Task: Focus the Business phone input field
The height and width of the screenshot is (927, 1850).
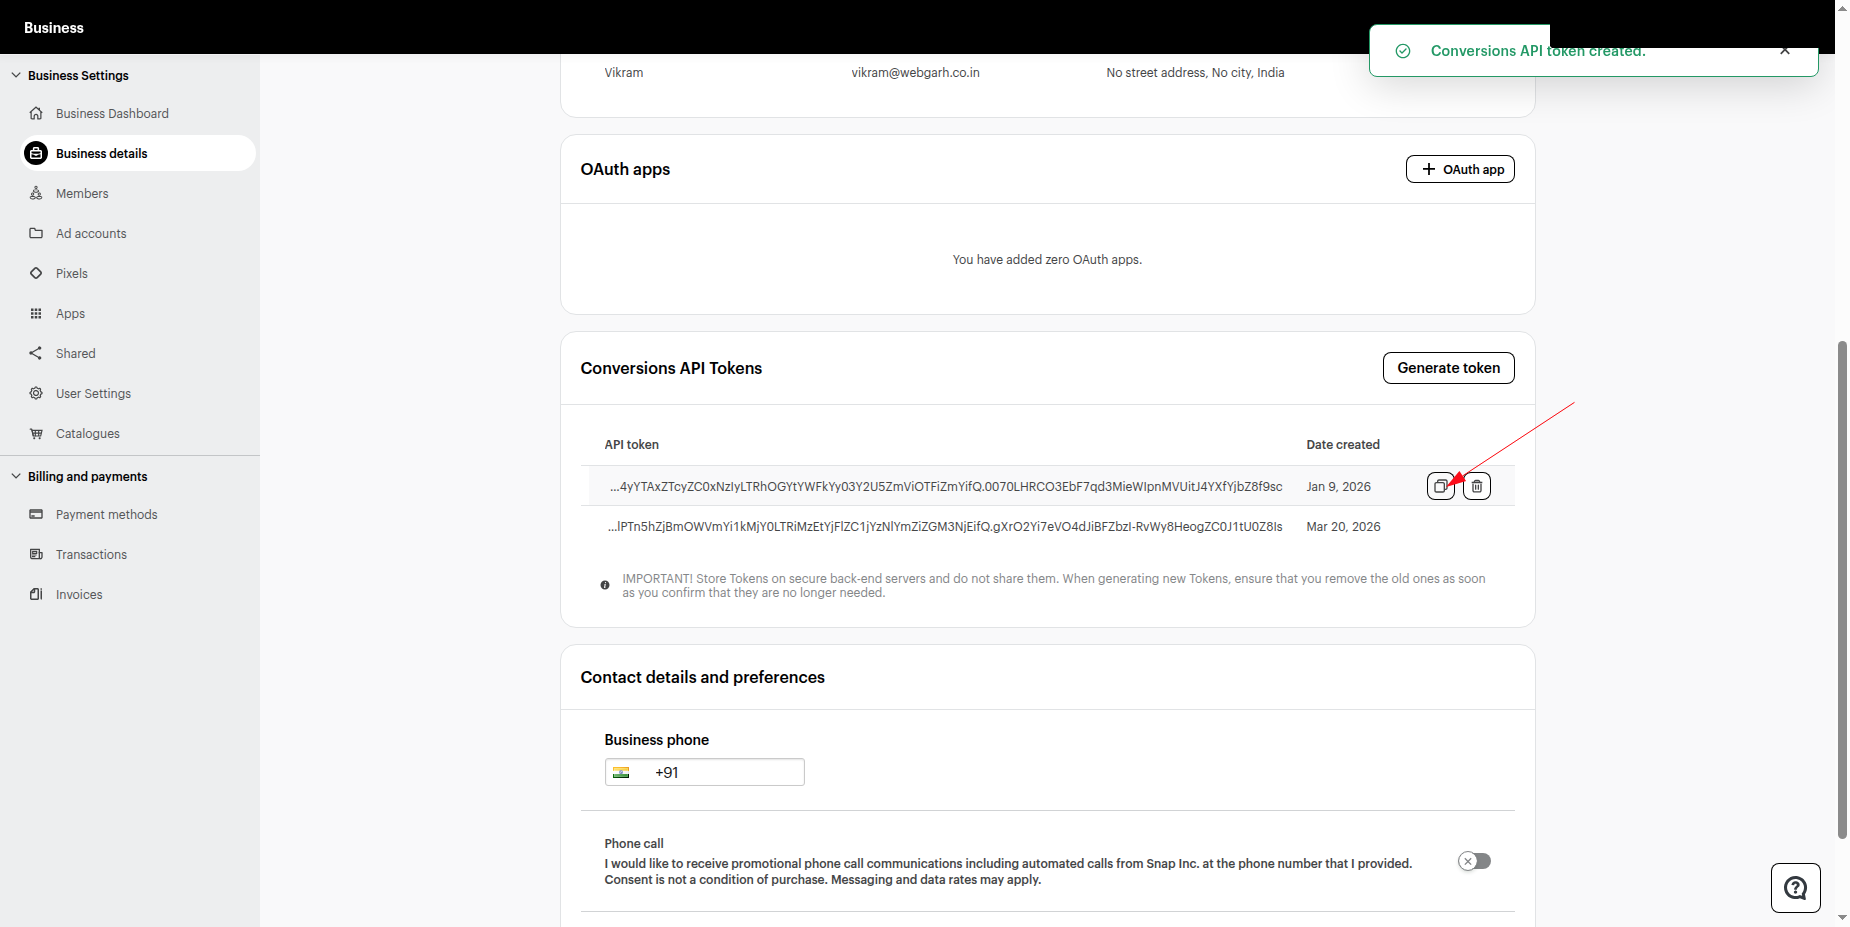Action: 704,772
